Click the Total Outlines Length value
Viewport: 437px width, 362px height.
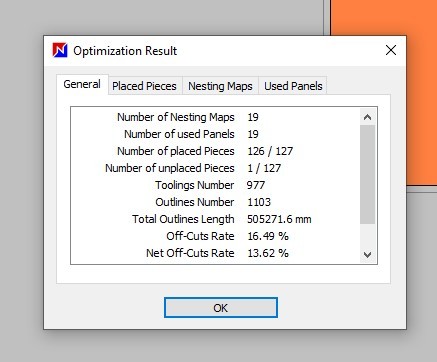tap(279, 219)
